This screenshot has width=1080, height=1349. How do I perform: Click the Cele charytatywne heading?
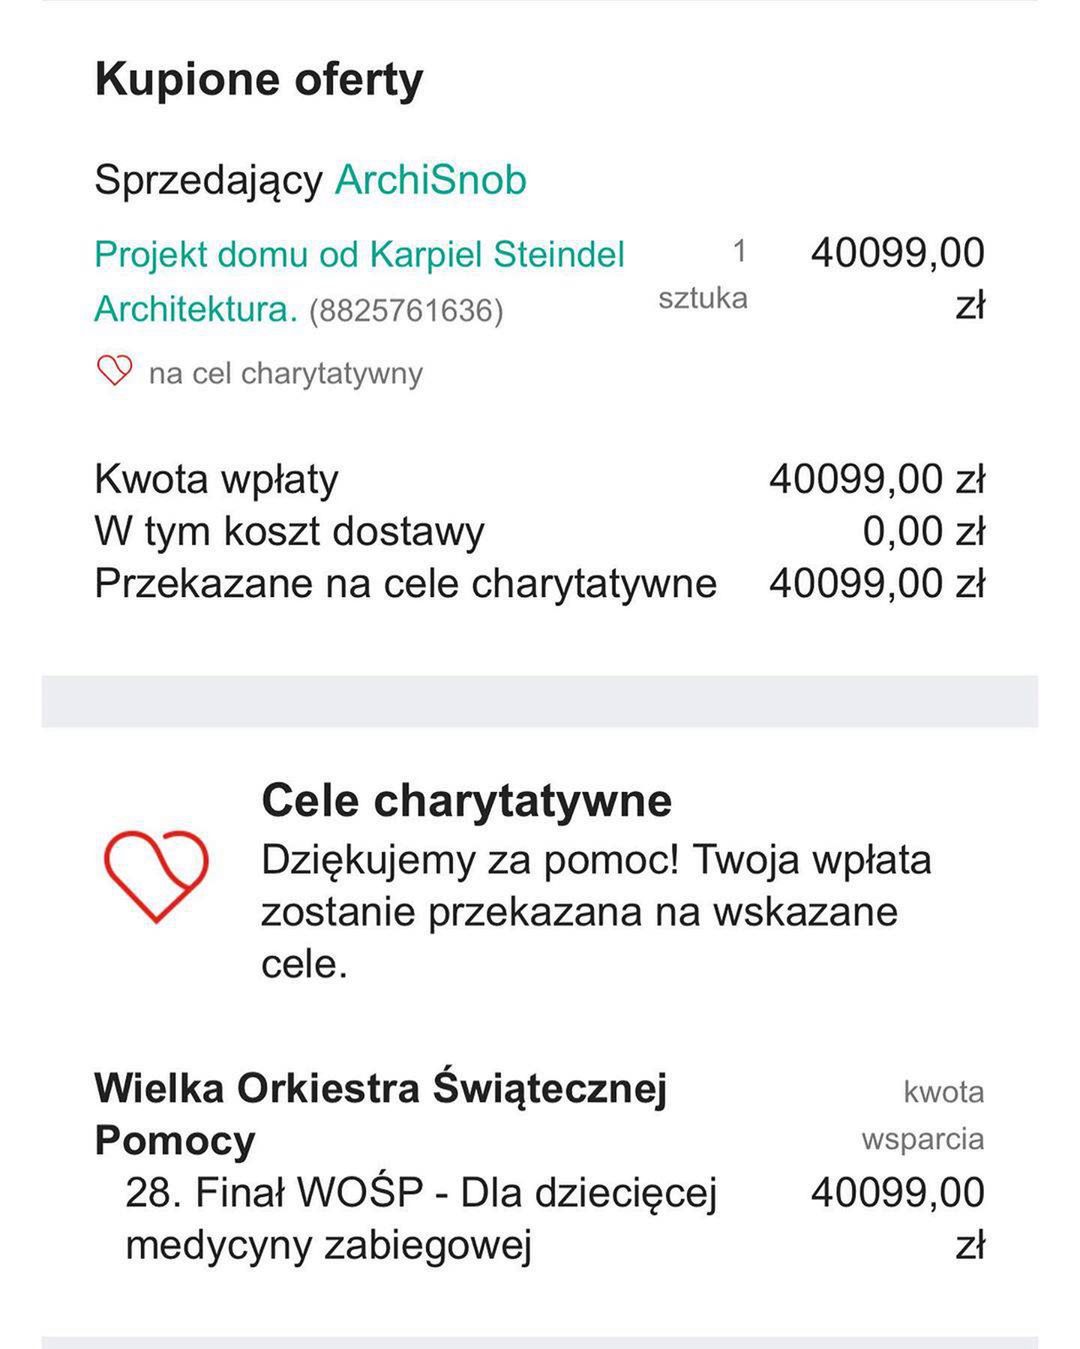pyautogui.click(x=467, y=800)
